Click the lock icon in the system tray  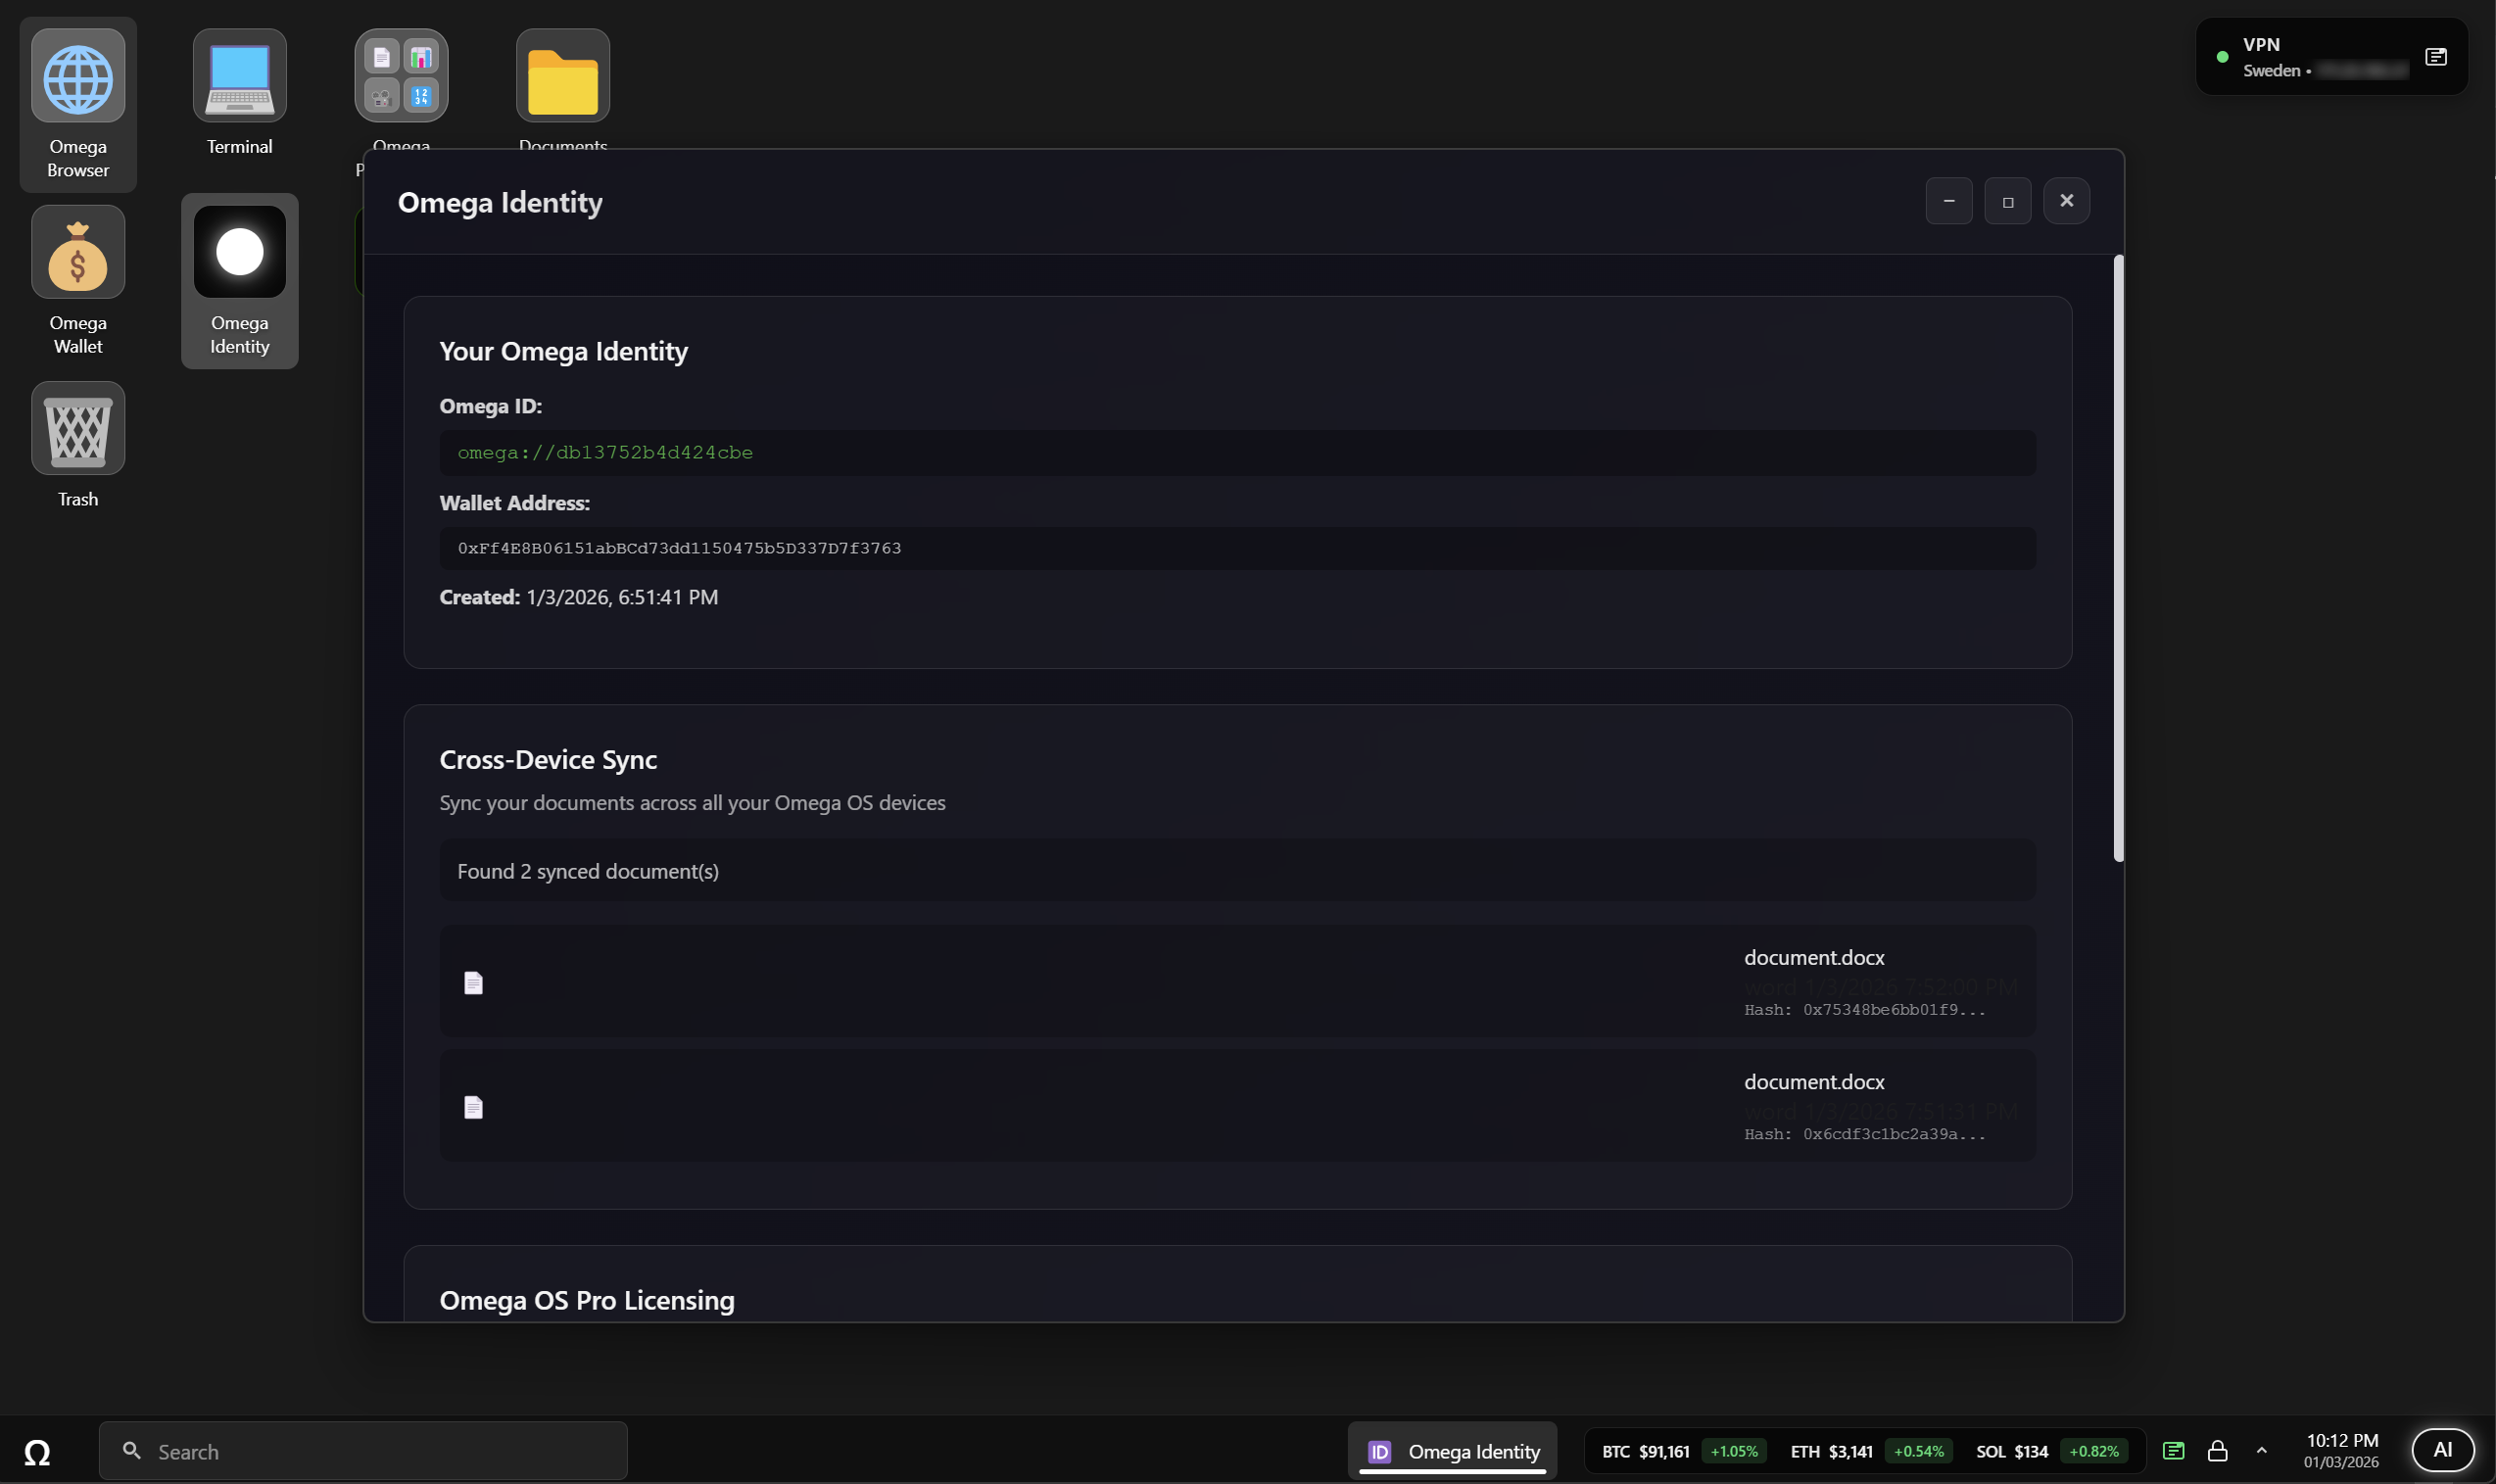(x=2217, y=1450)
